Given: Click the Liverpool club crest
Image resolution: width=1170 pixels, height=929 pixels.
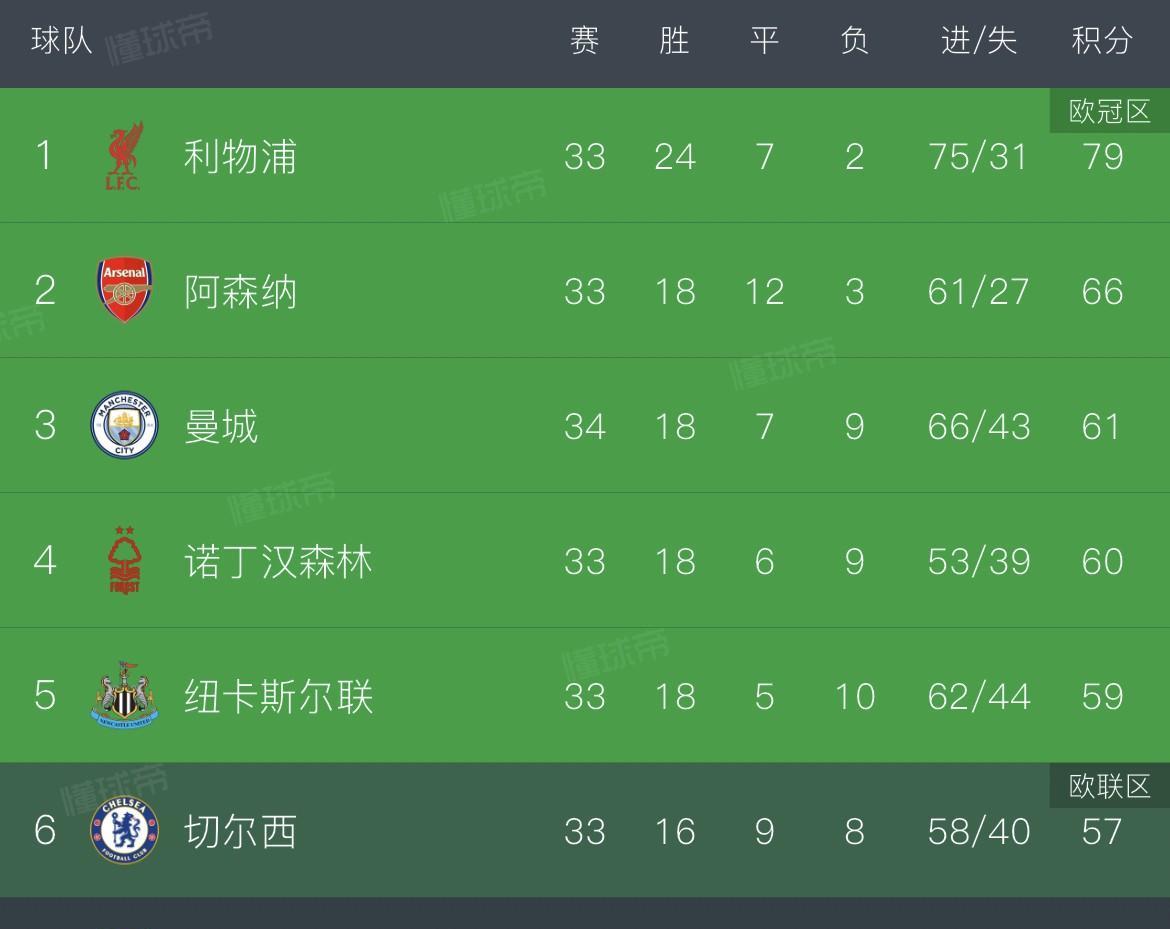Looking at the screenshot, I should (x=124, y=156).
